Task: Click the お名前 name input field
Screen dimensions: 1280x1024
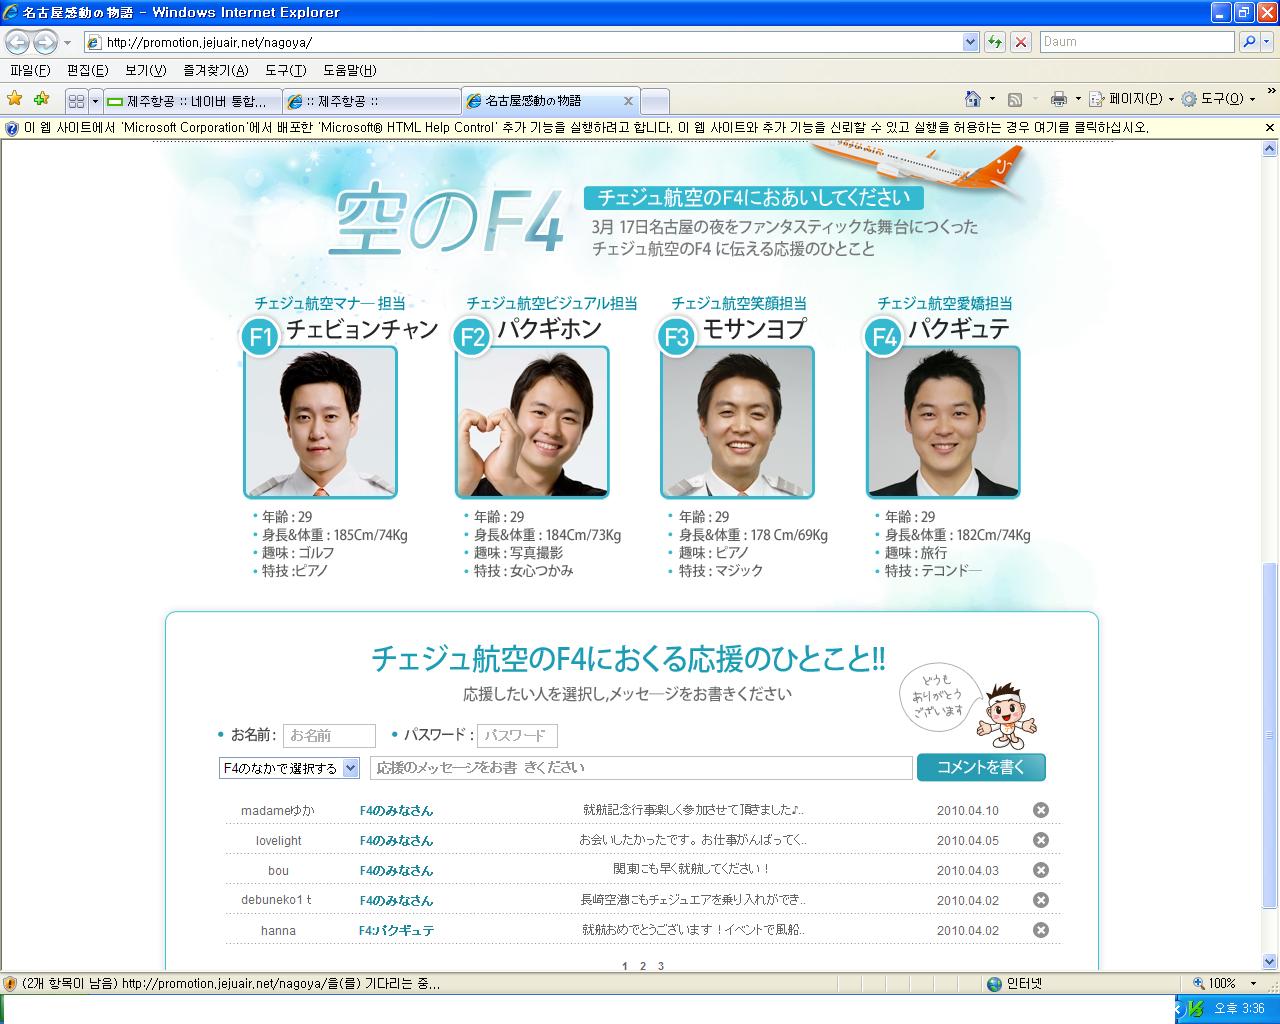Action: pyautogui.click(x=329, y=736)
